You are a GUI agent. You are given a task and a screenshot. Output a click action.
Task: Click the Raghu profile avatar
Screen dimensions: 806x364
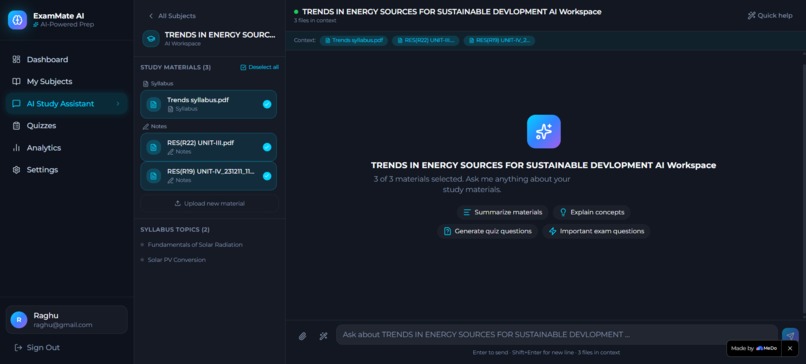click(x=19, y=320)
